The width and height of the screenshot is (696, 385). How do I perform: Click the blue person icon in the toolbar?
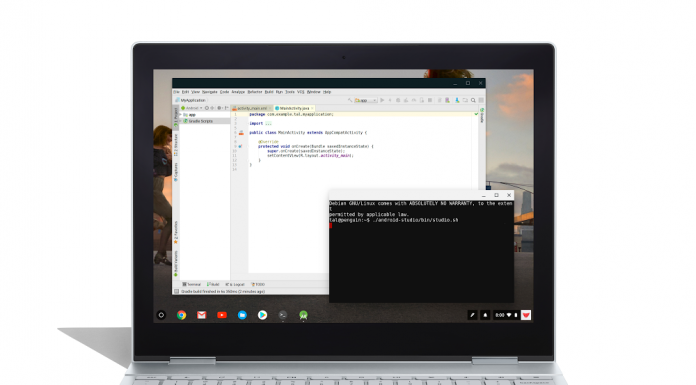point(457,100)
